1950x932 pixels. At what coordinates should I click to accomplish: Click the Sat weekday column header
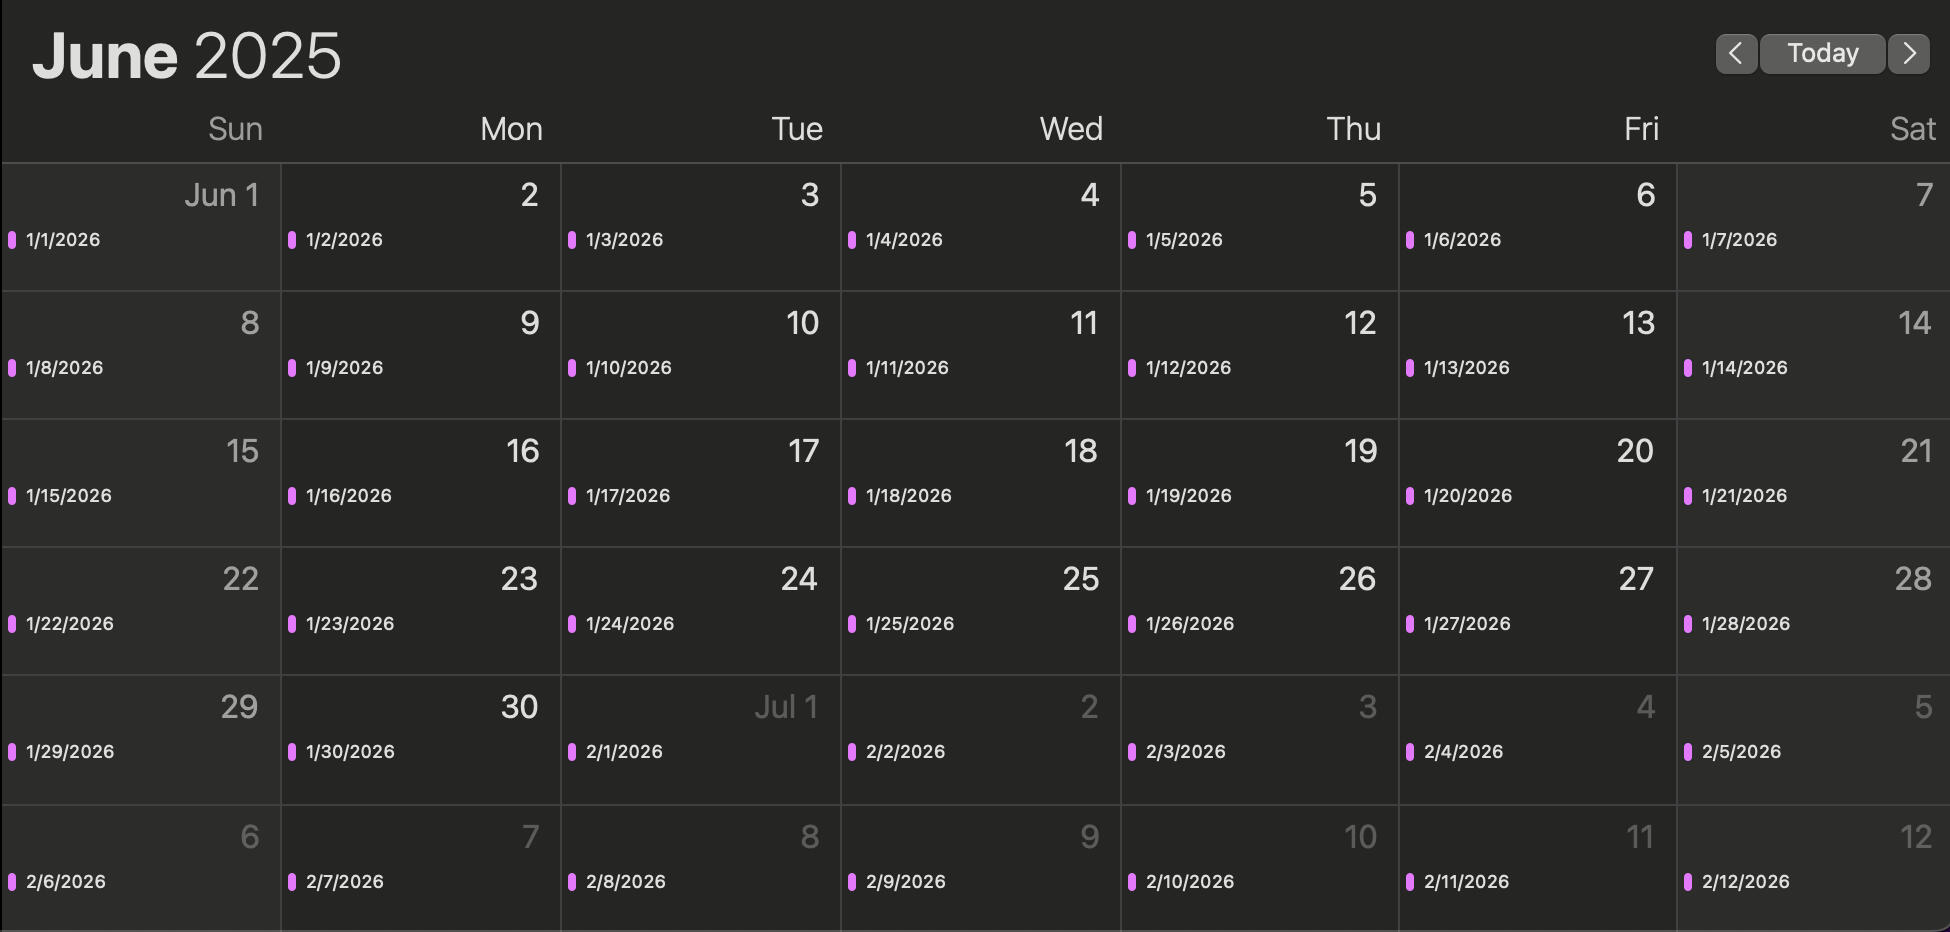(x=1912, y=129)
